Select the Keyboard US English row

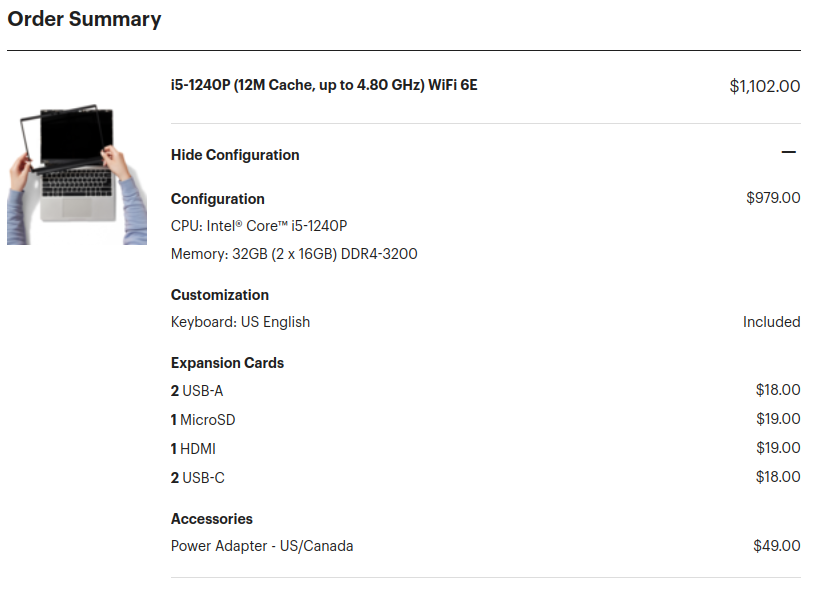(x=486, y=322)
